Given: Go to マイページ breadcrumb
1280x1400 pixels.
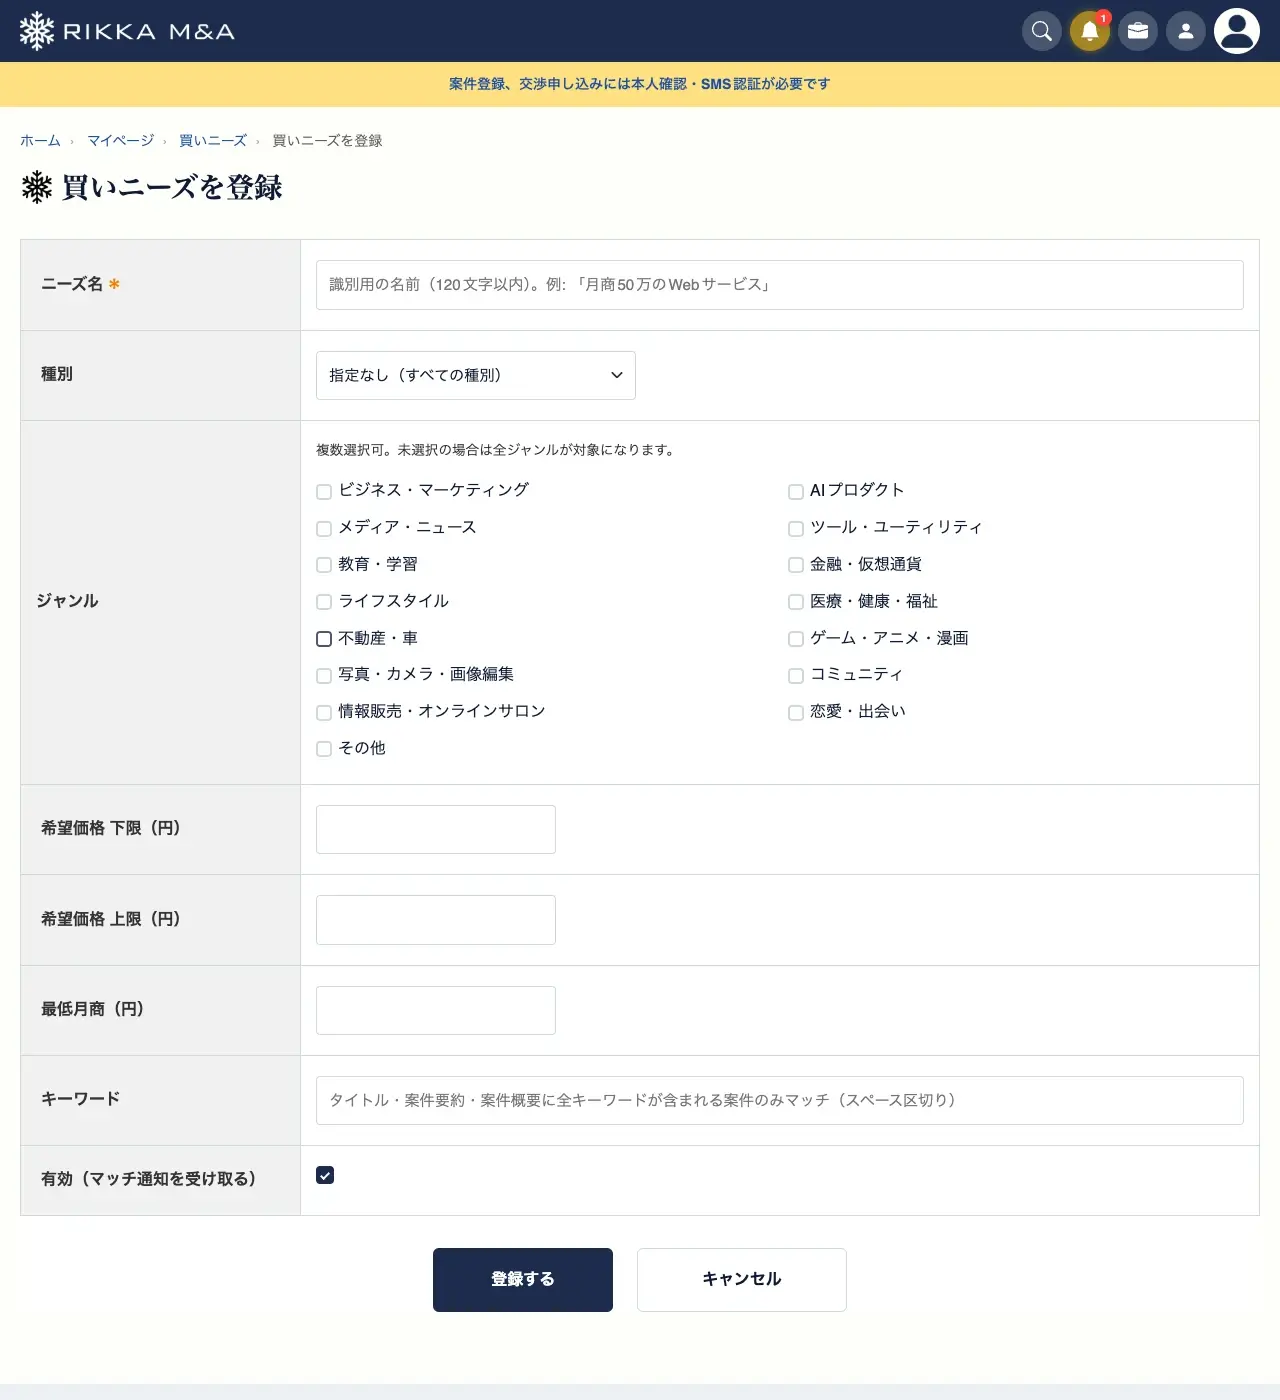Looking at the screenshot, I should [x=120, y=141].
